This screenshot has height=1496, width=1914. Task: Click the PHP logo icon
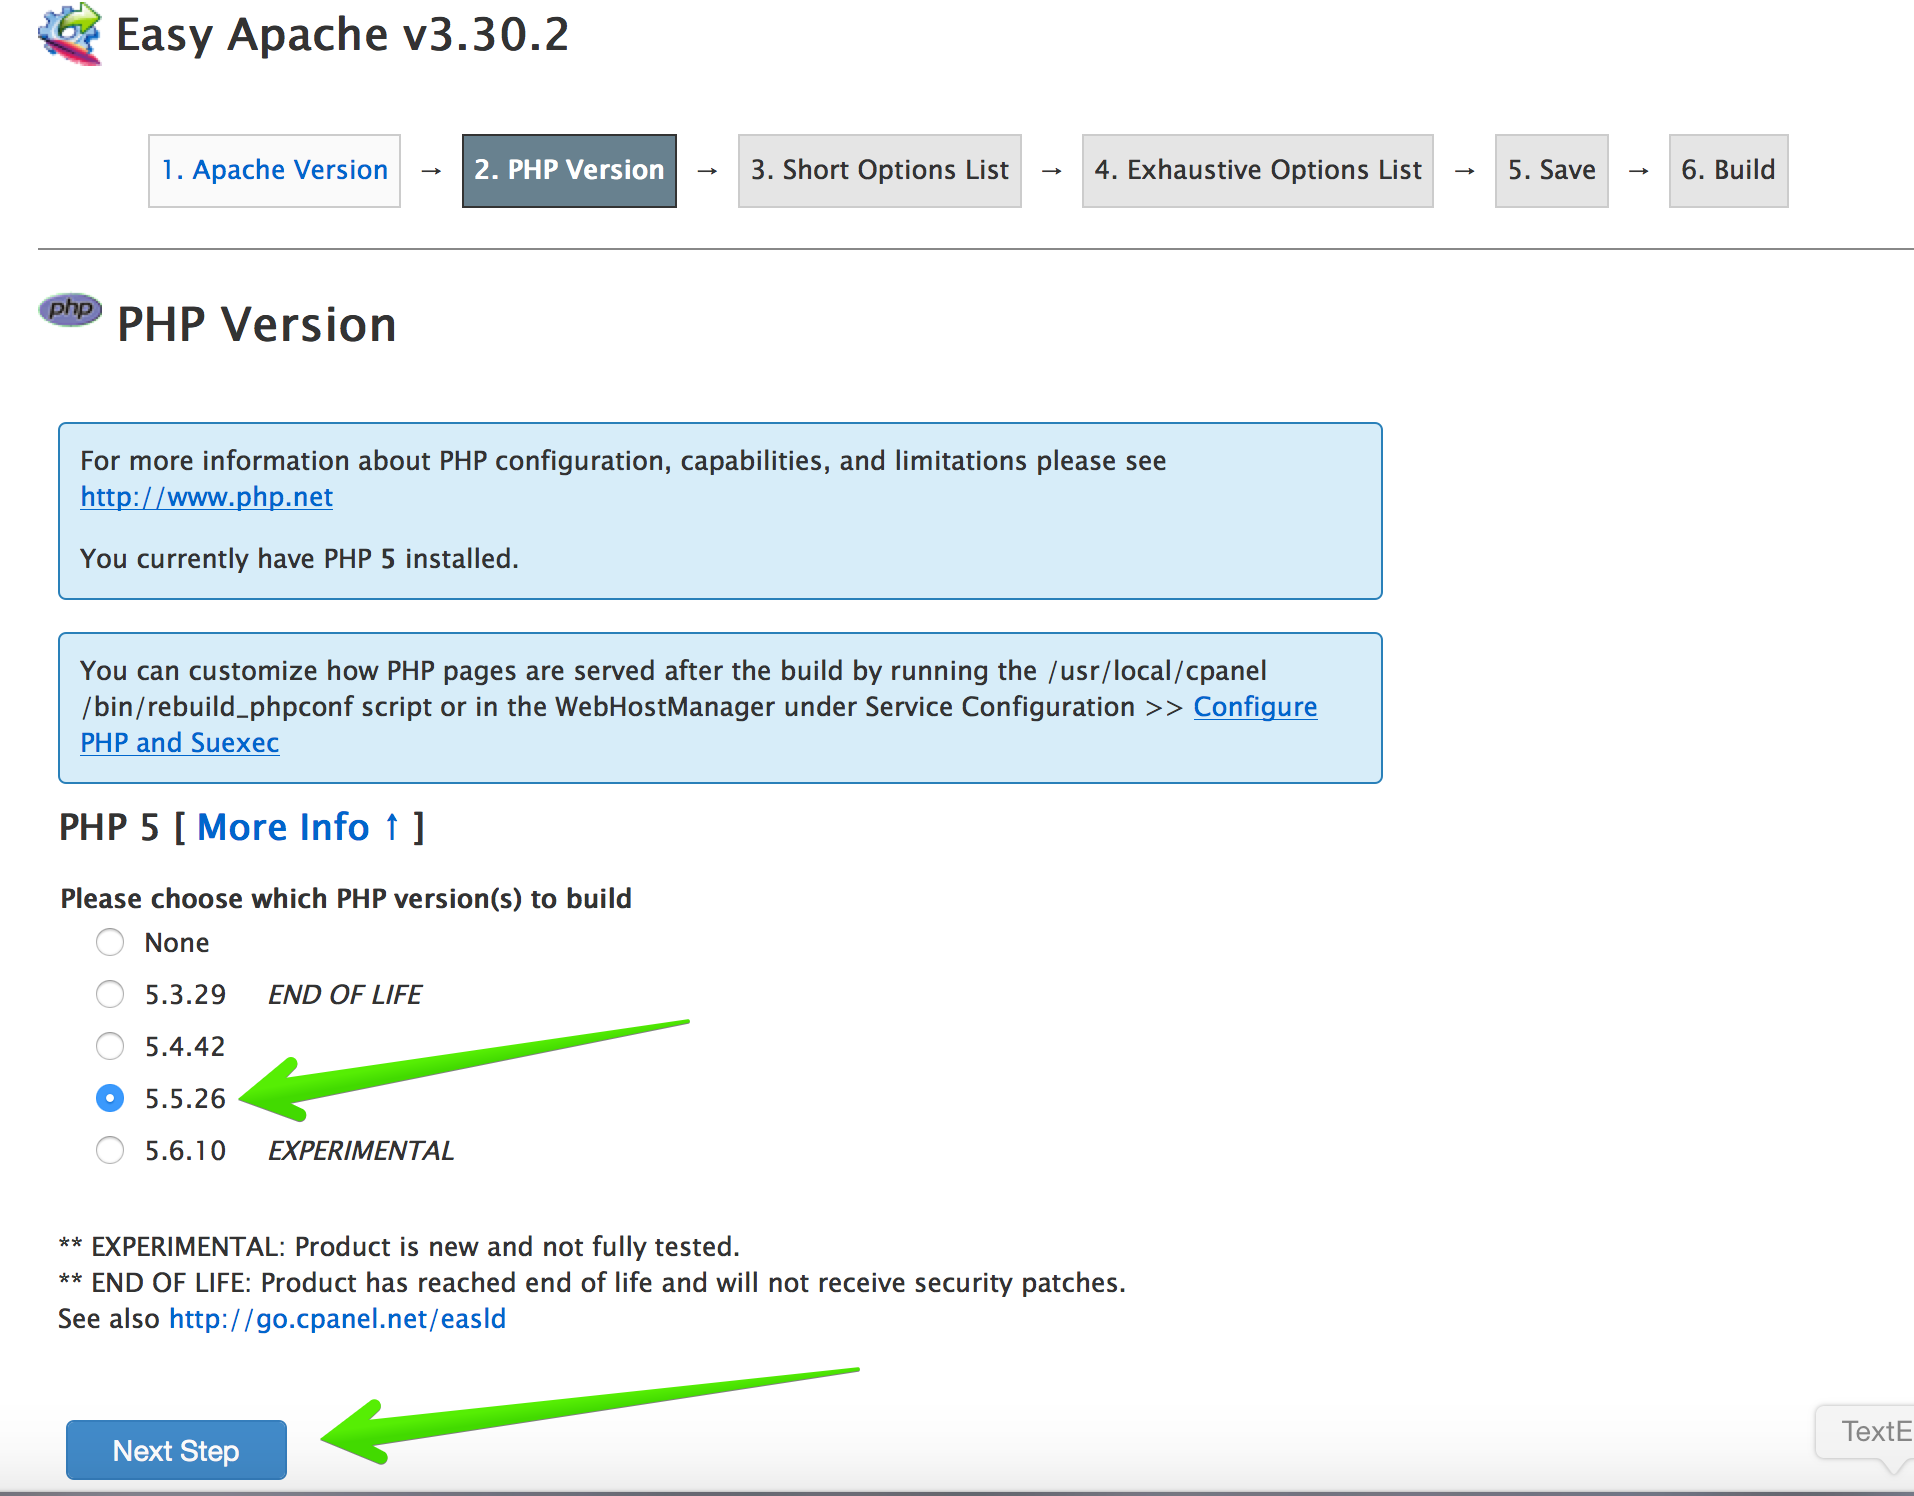(70, 310)
